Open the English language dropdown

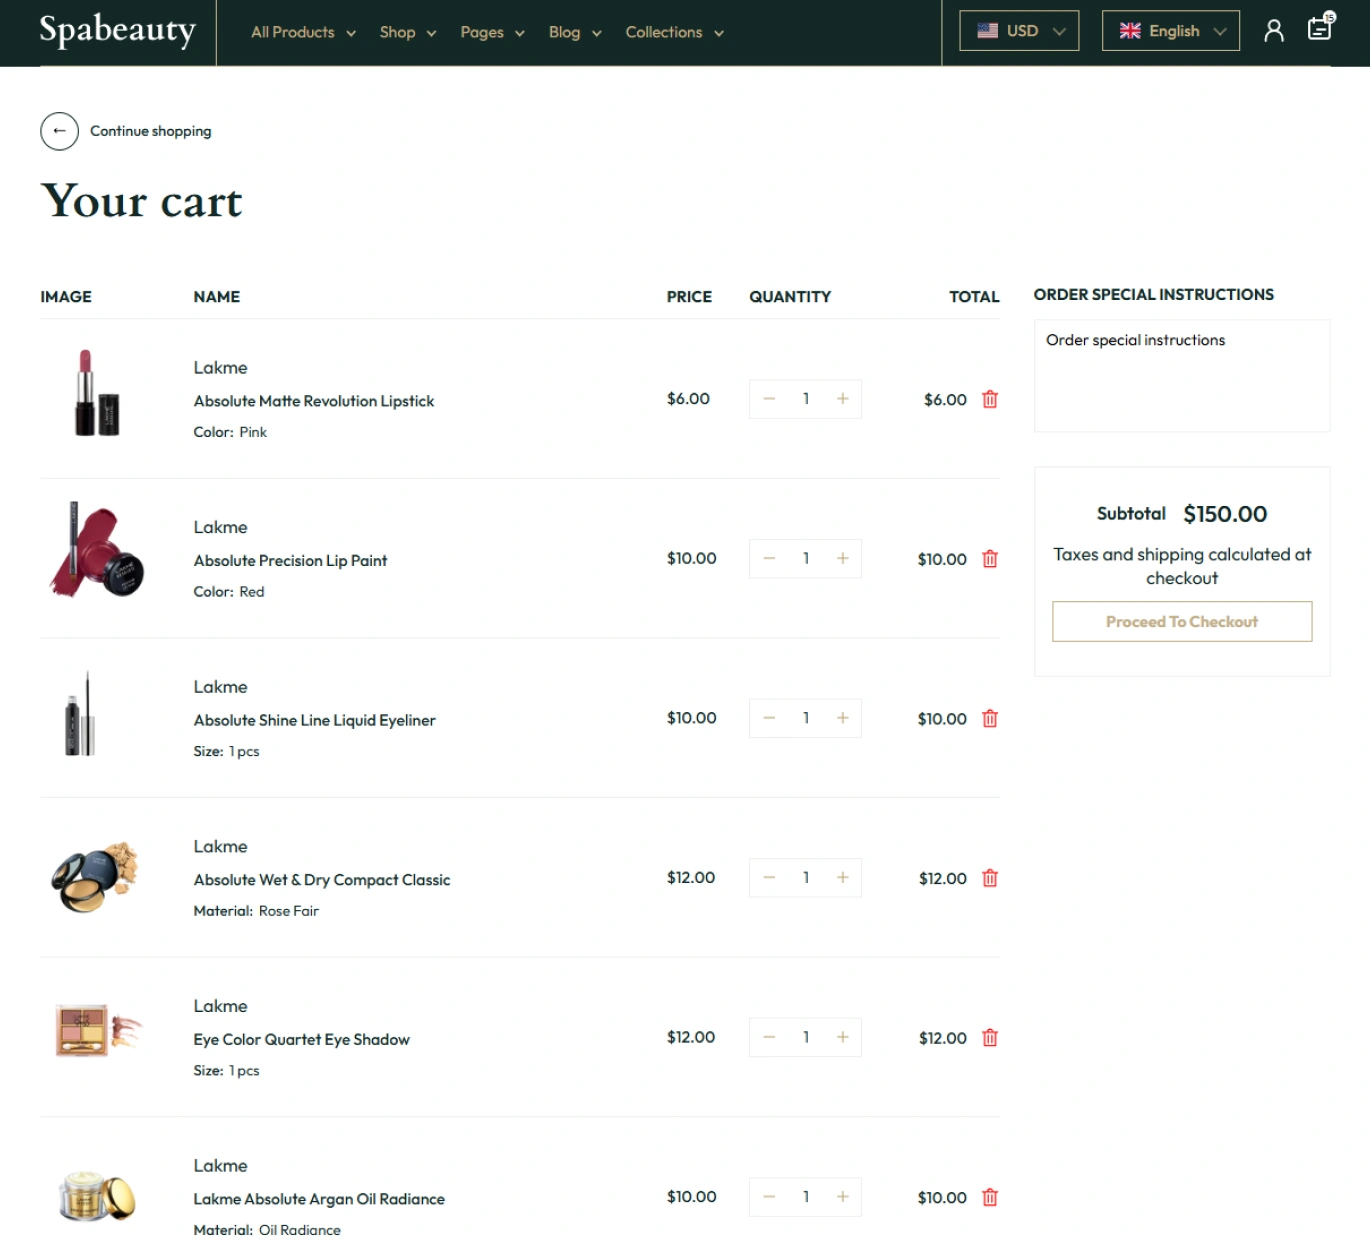click(x=1170, y=31)
